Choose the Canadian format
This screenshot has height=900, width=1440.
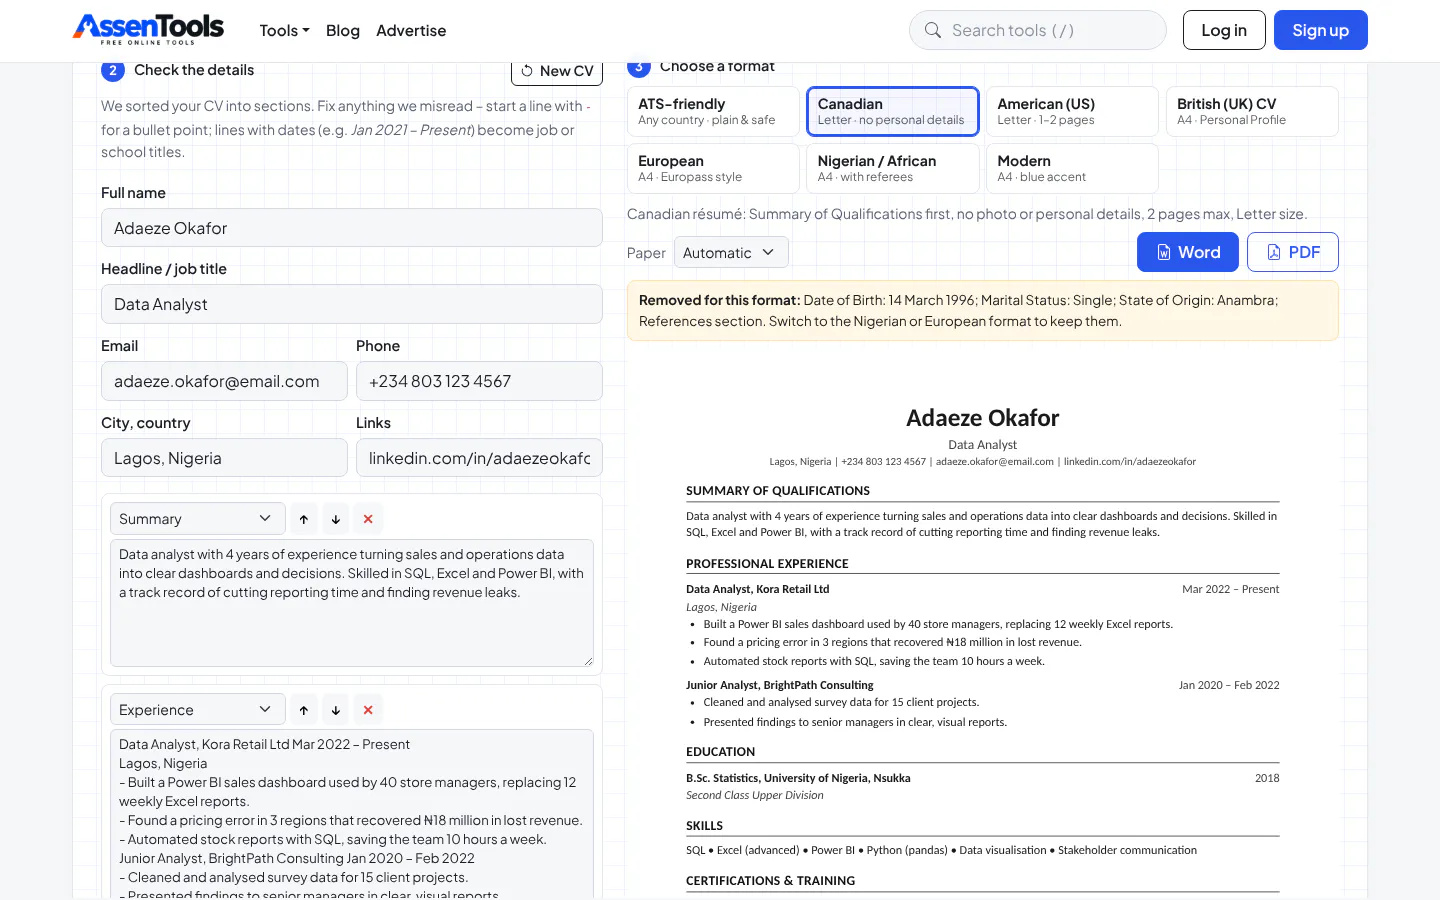[892, 111]
